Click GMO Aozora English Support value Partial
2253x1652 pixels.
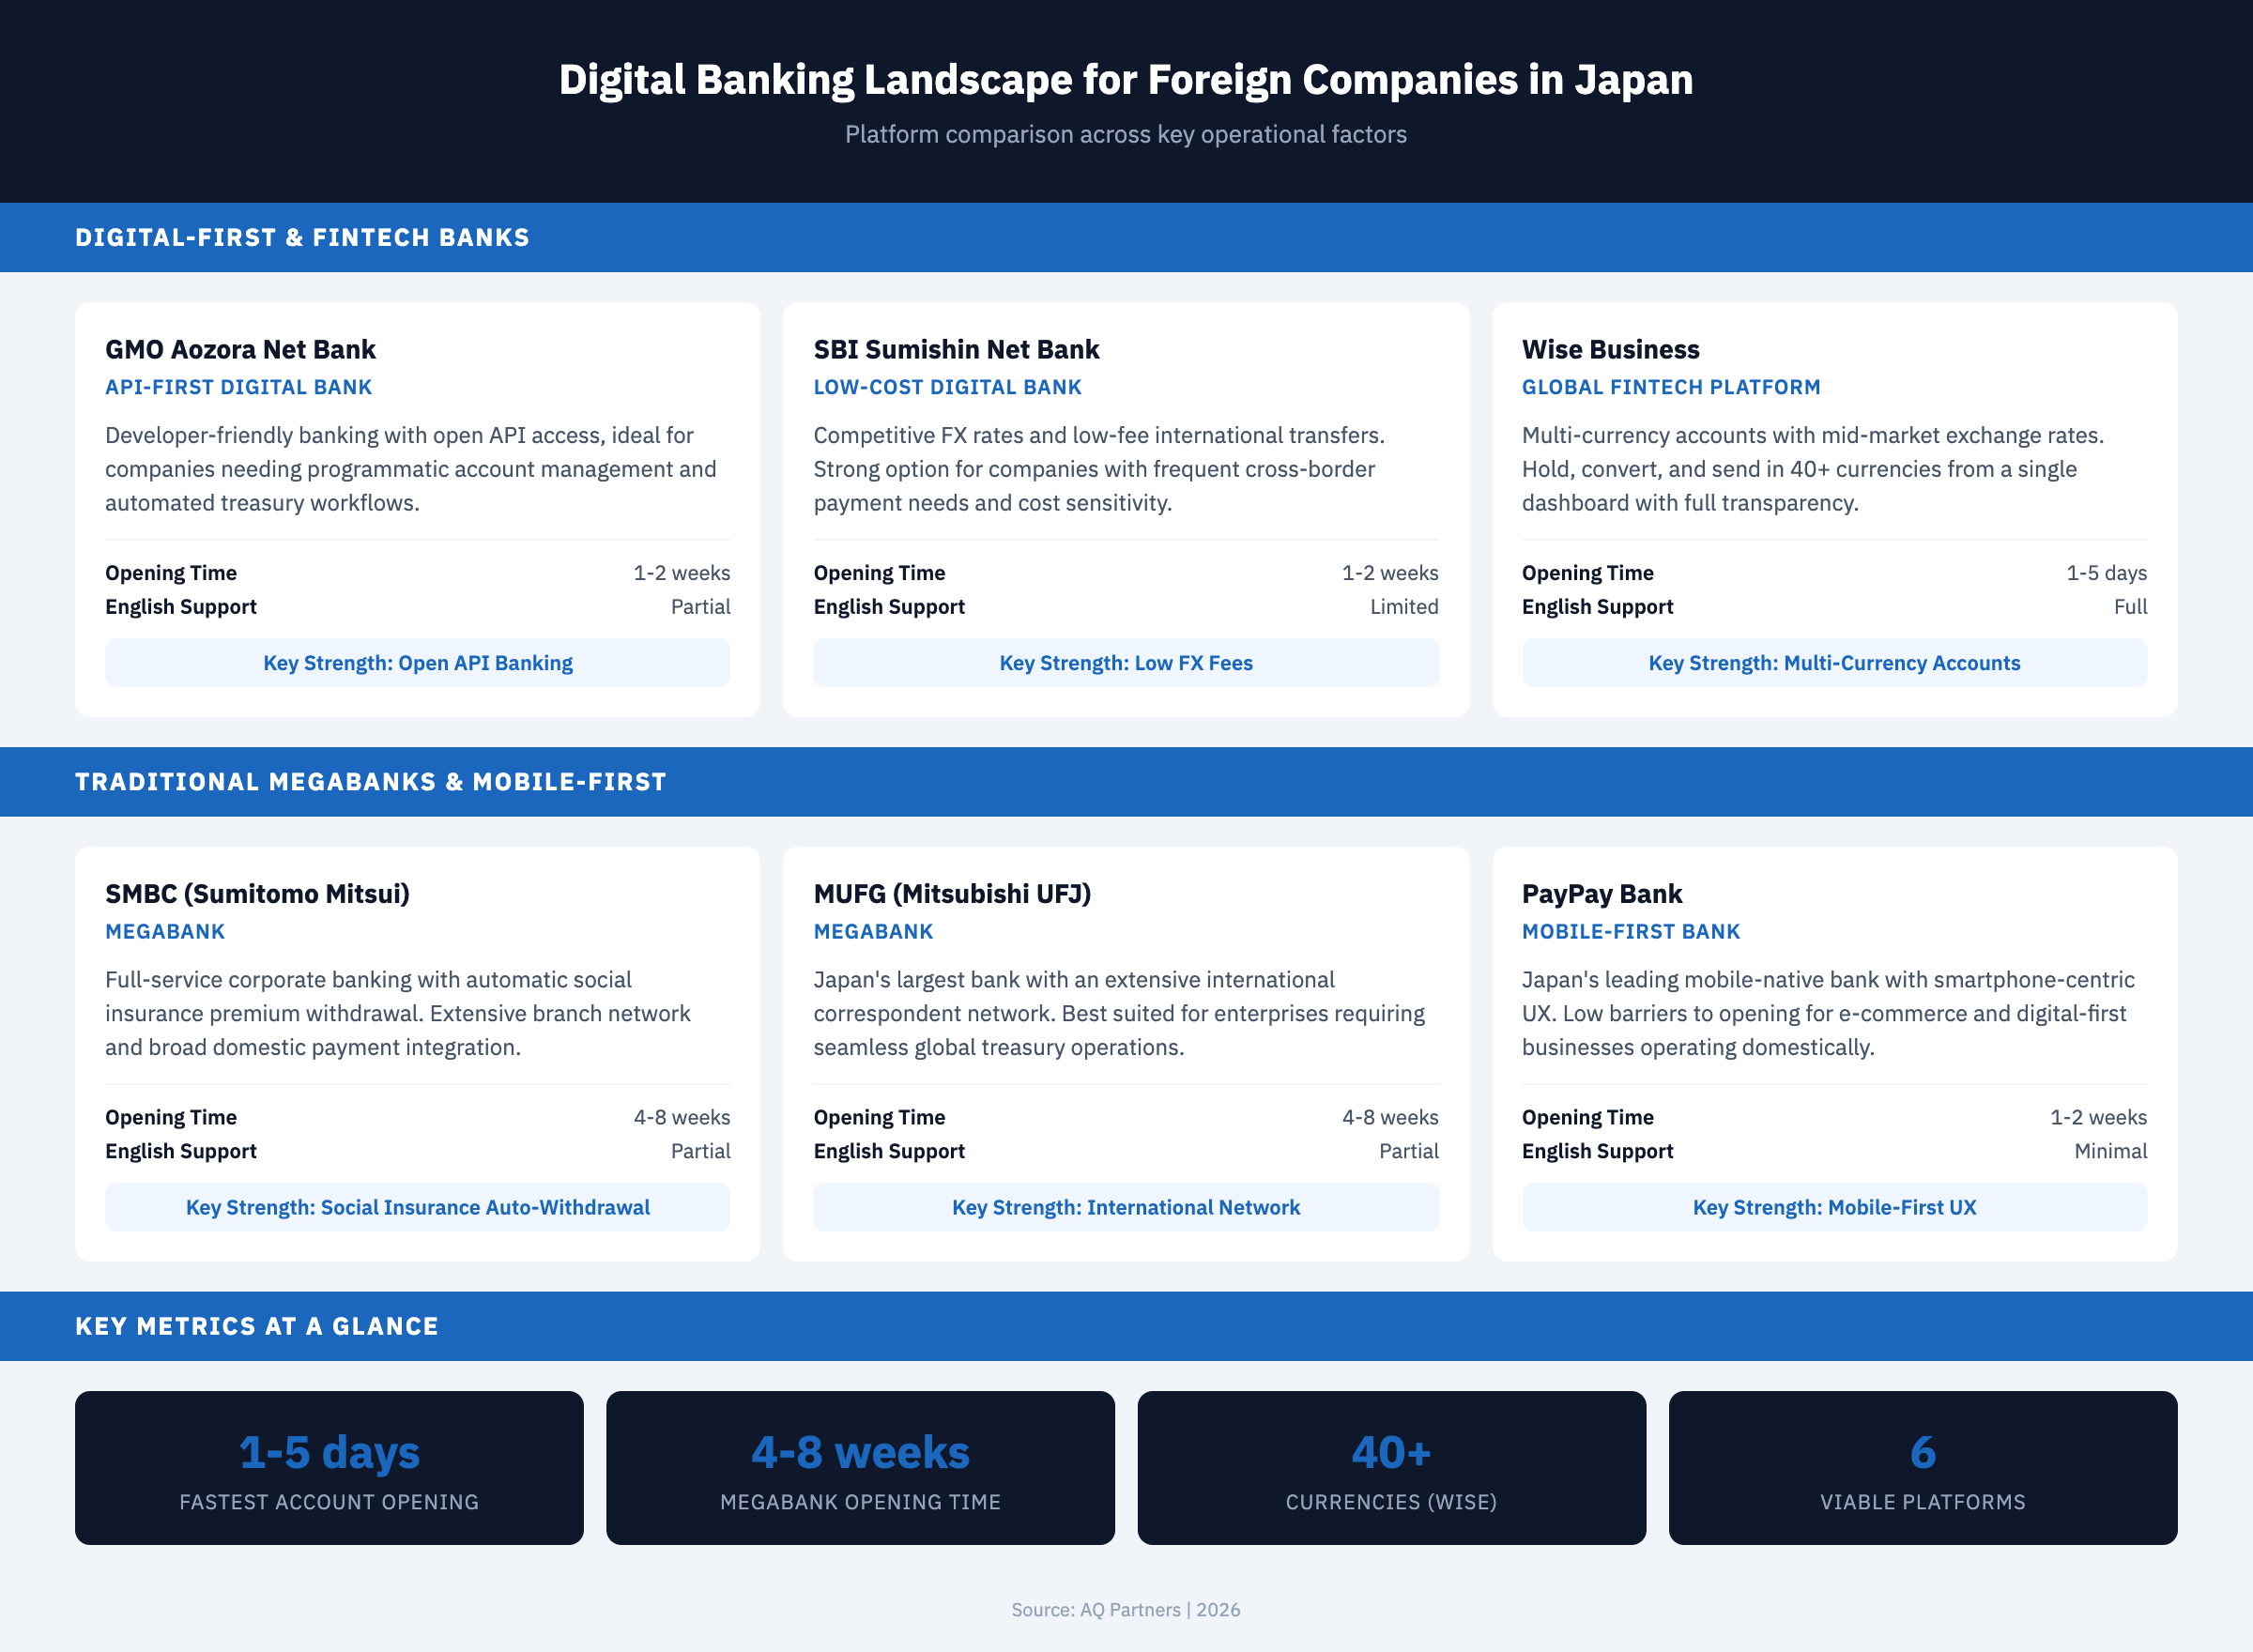coord(701,607)
